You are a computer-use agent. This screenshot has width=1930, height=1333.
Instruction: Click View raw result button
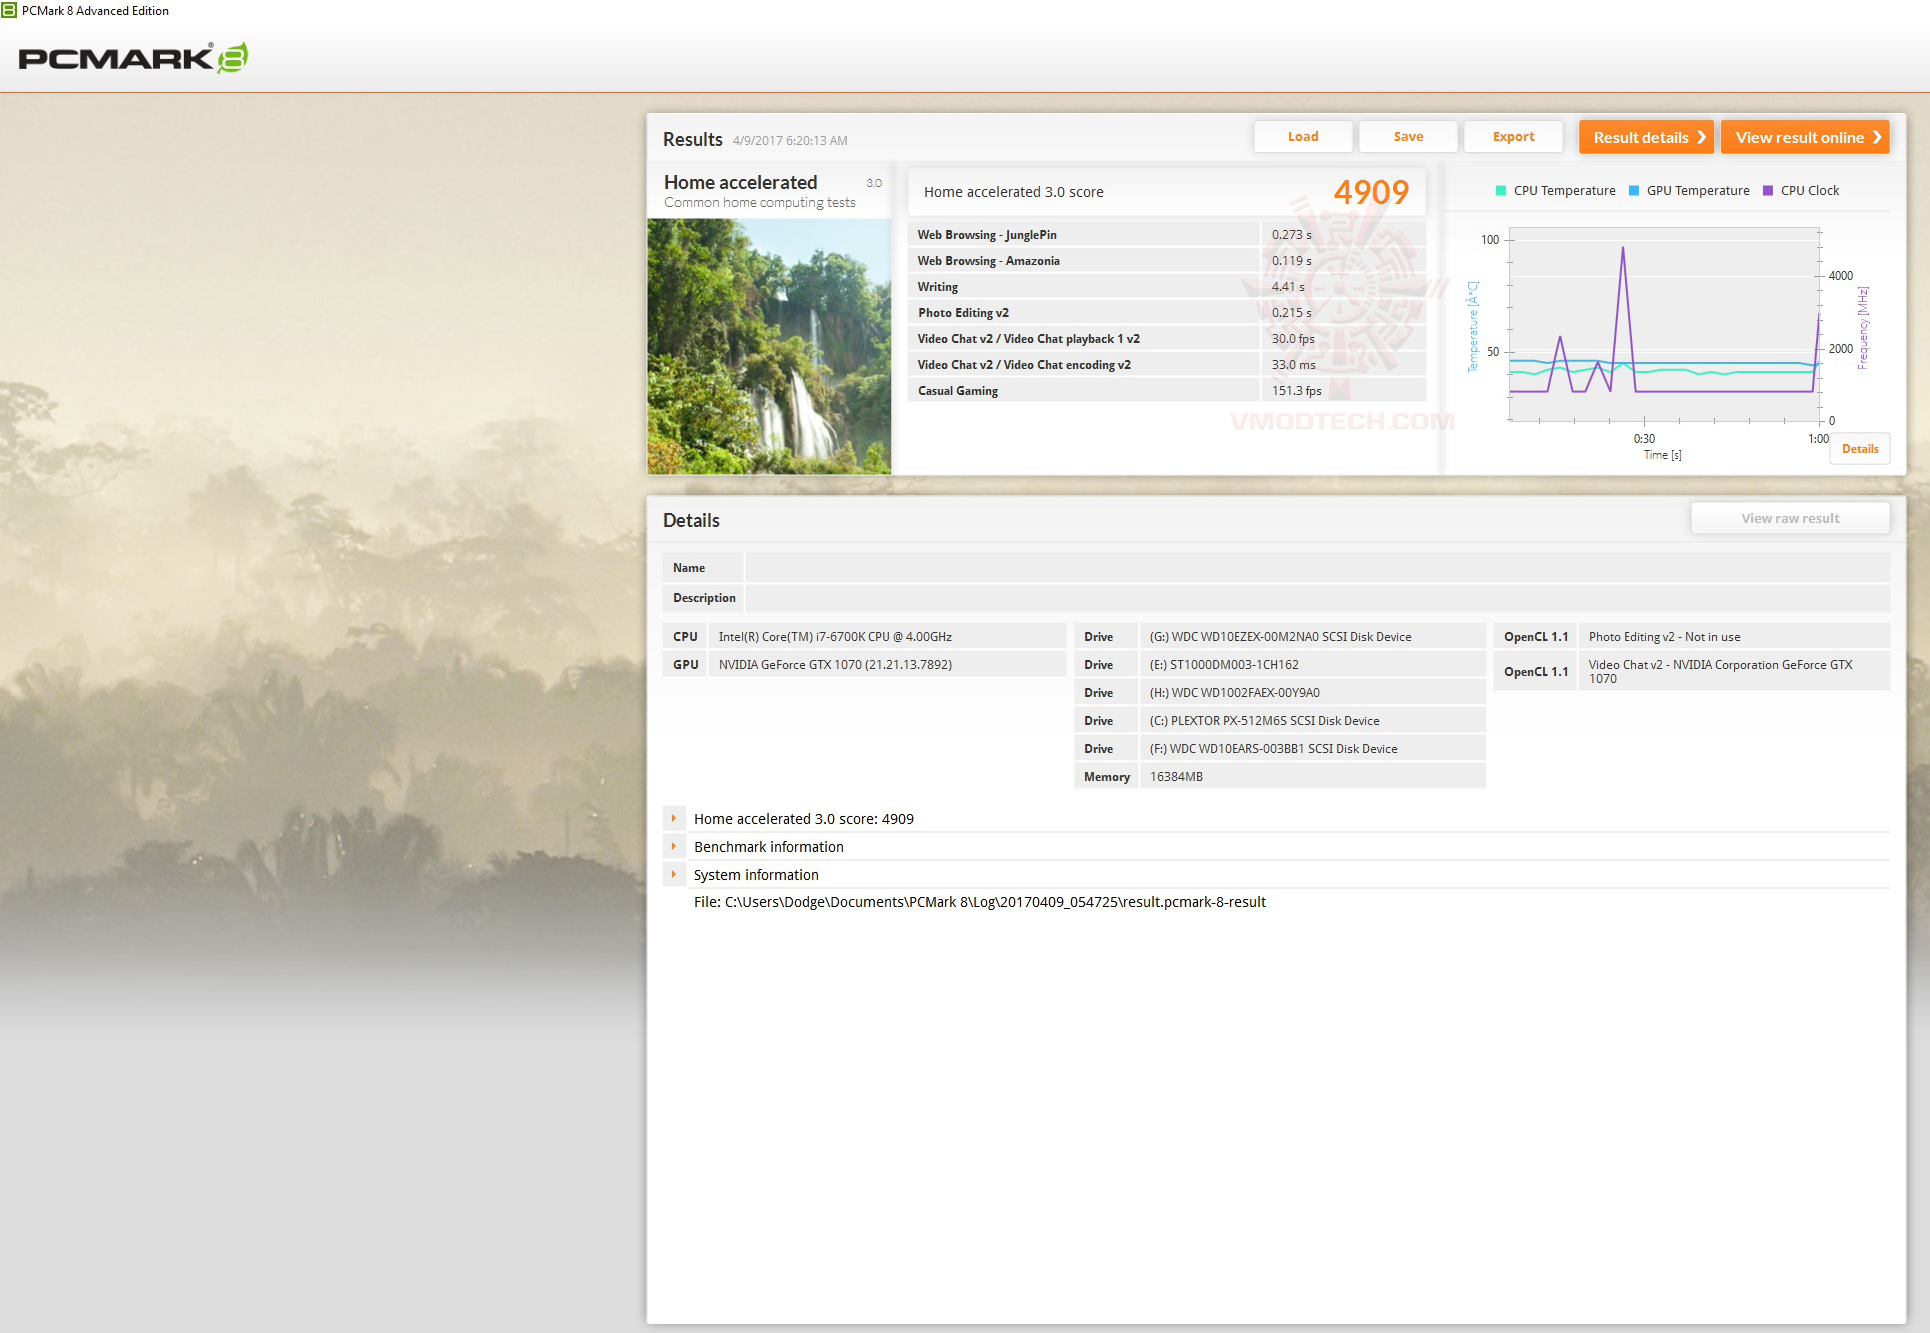1789,518
